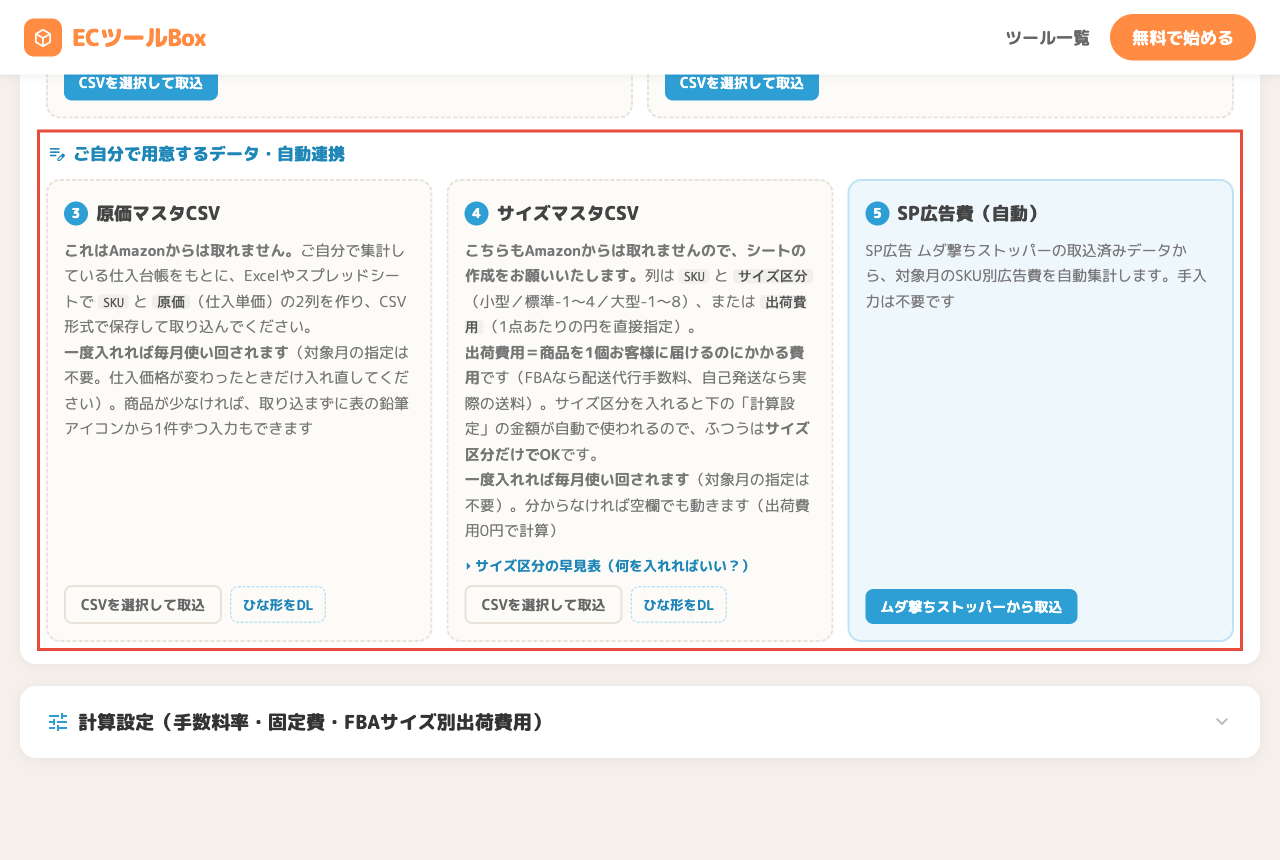Click the ECツールBox brand name text

[139, 38]
